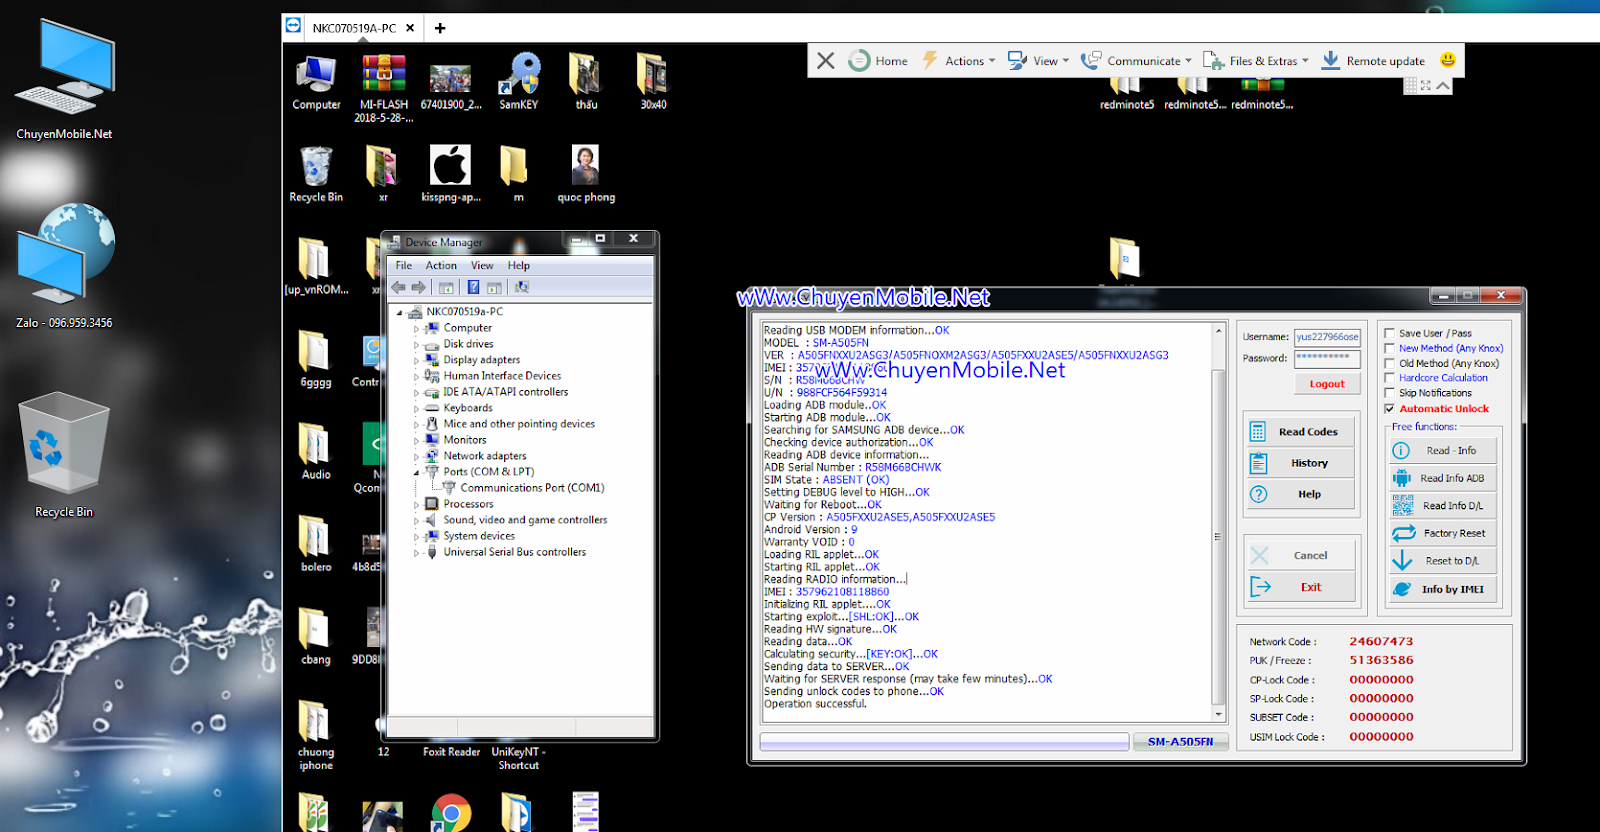This screenshot has height=832, width=1600.
Task: Click TeamViewer Home toolbar item
Action: click(x=878, y=61)
